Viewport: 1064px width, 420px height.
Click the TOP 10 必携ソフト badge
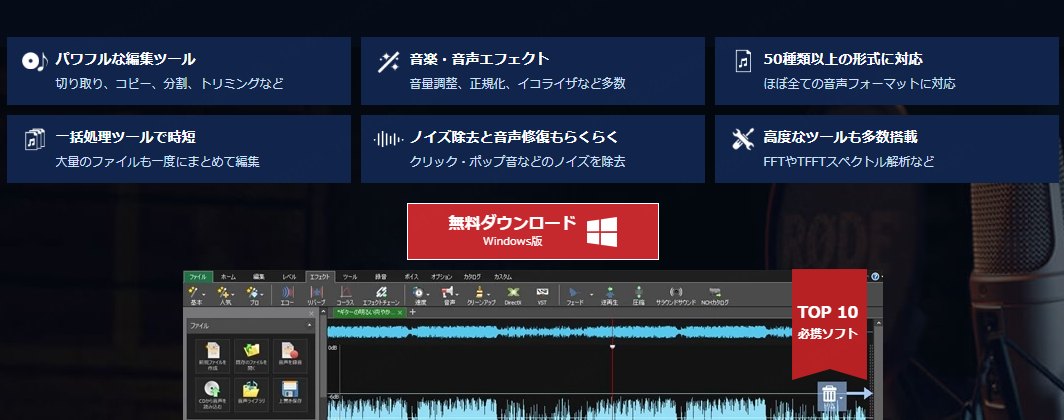[x=829, y=322]
